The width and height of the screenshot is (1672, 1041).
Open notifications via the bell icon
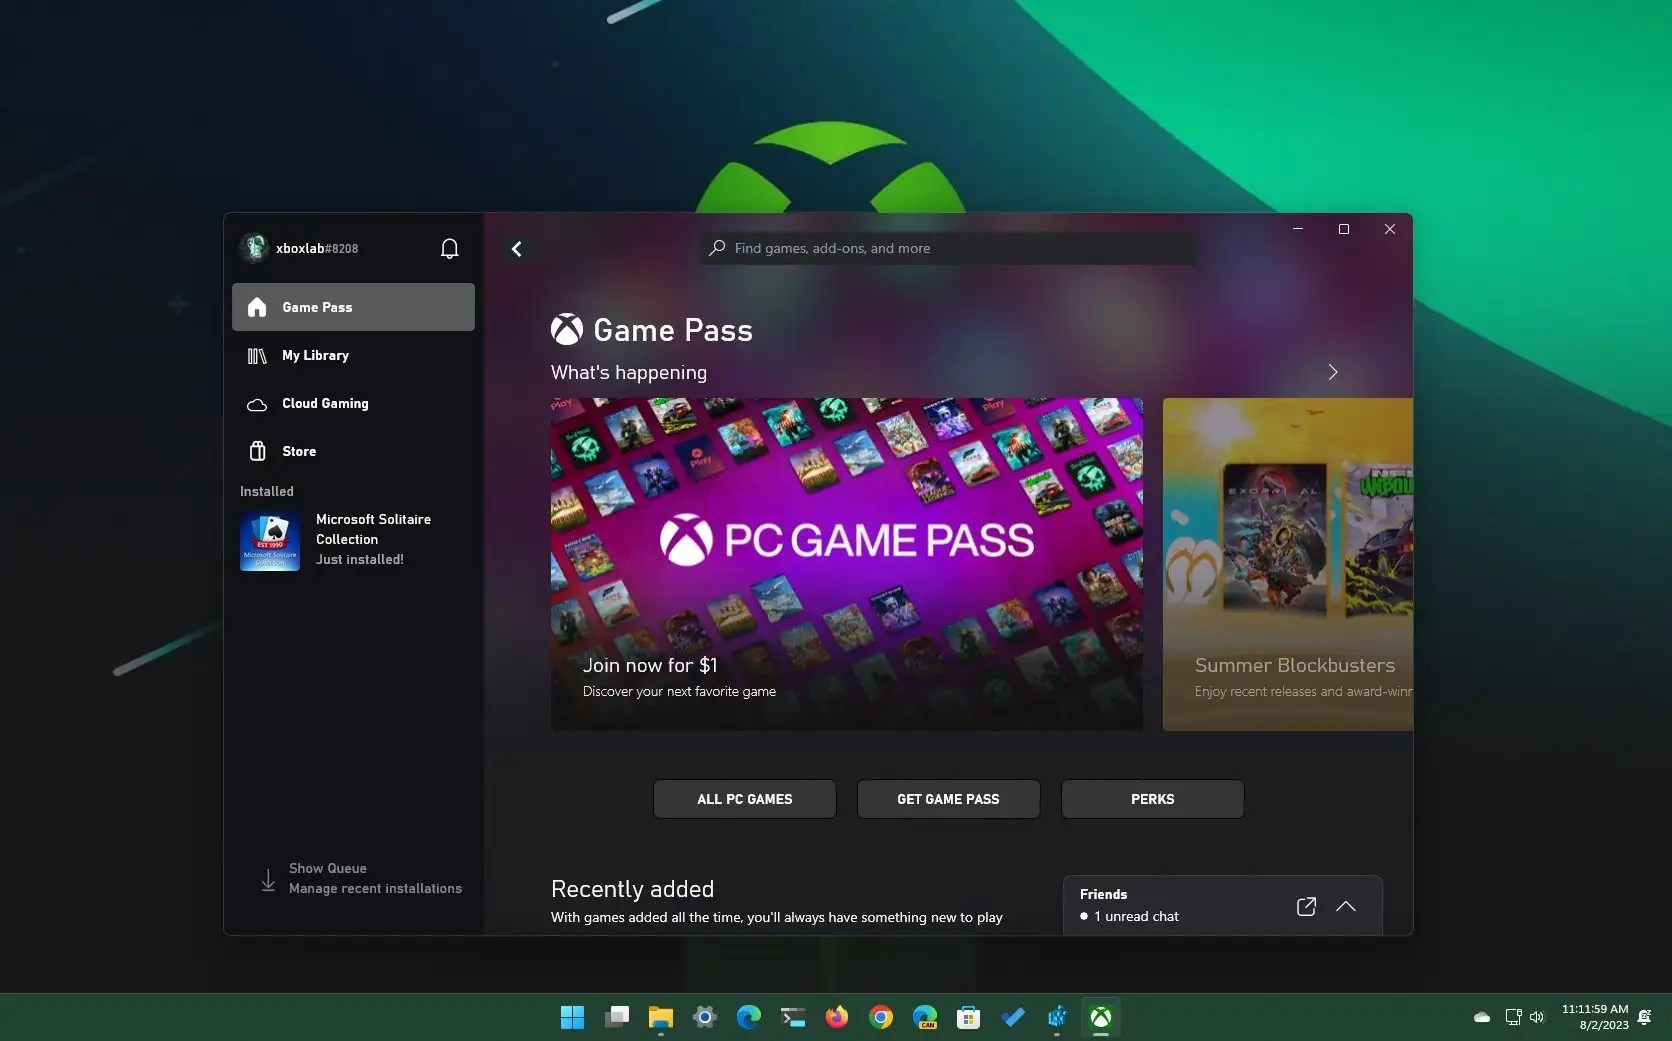point(448,248)
